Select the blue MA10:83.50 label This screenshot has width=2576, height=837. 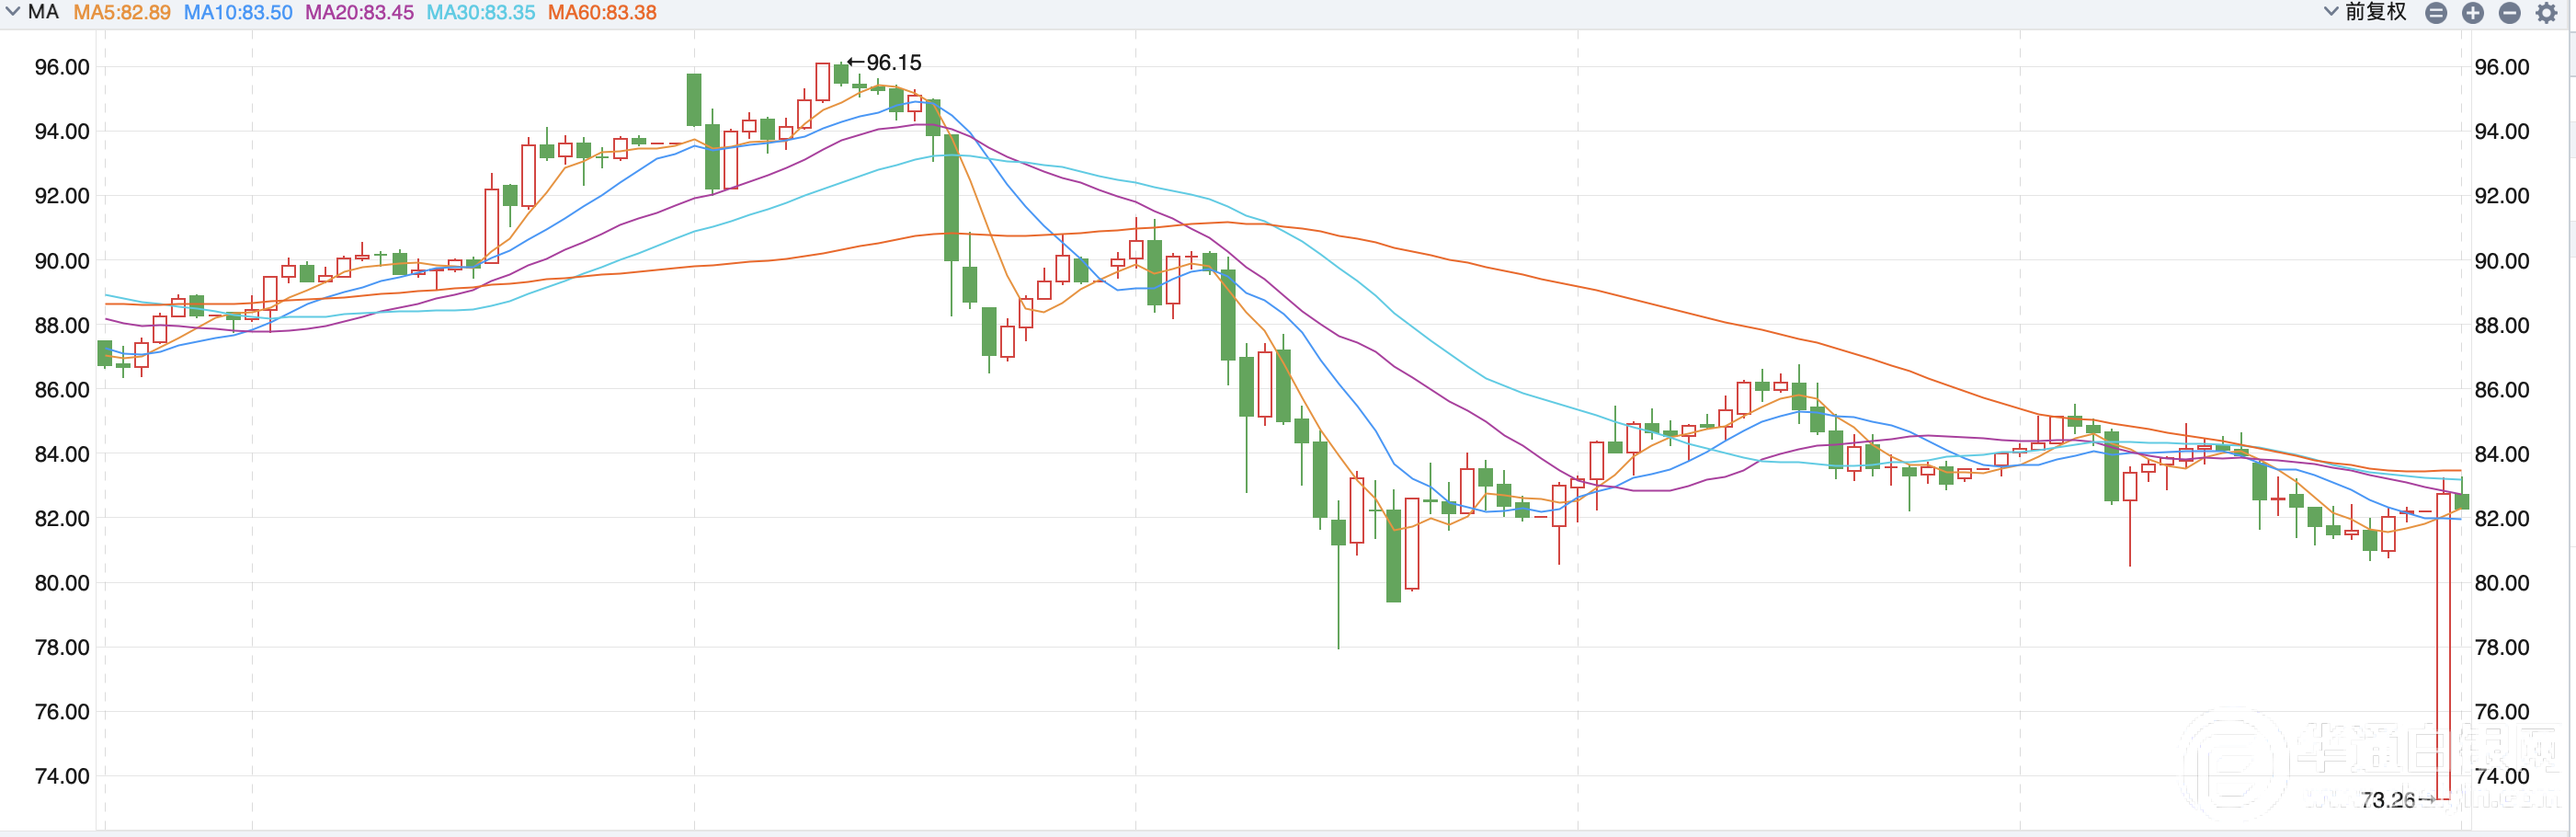coord(238,13)
